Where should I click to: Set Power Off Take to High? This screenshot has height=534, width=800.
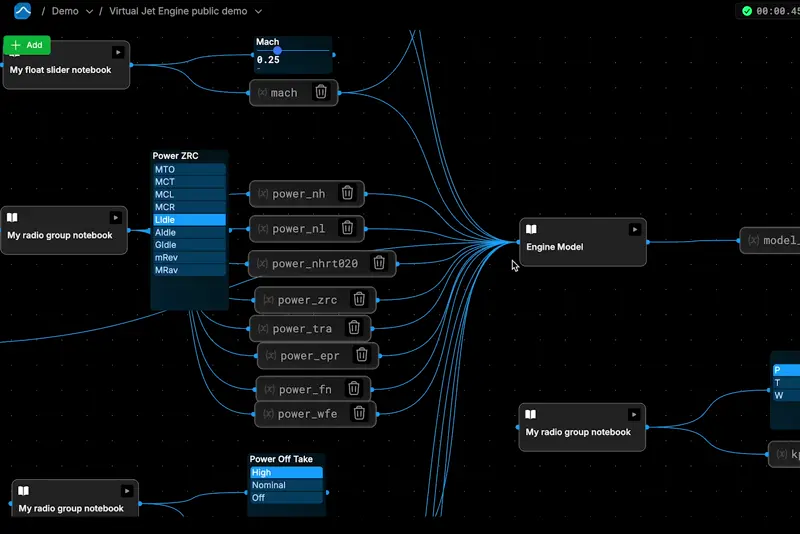click(286, 472)
